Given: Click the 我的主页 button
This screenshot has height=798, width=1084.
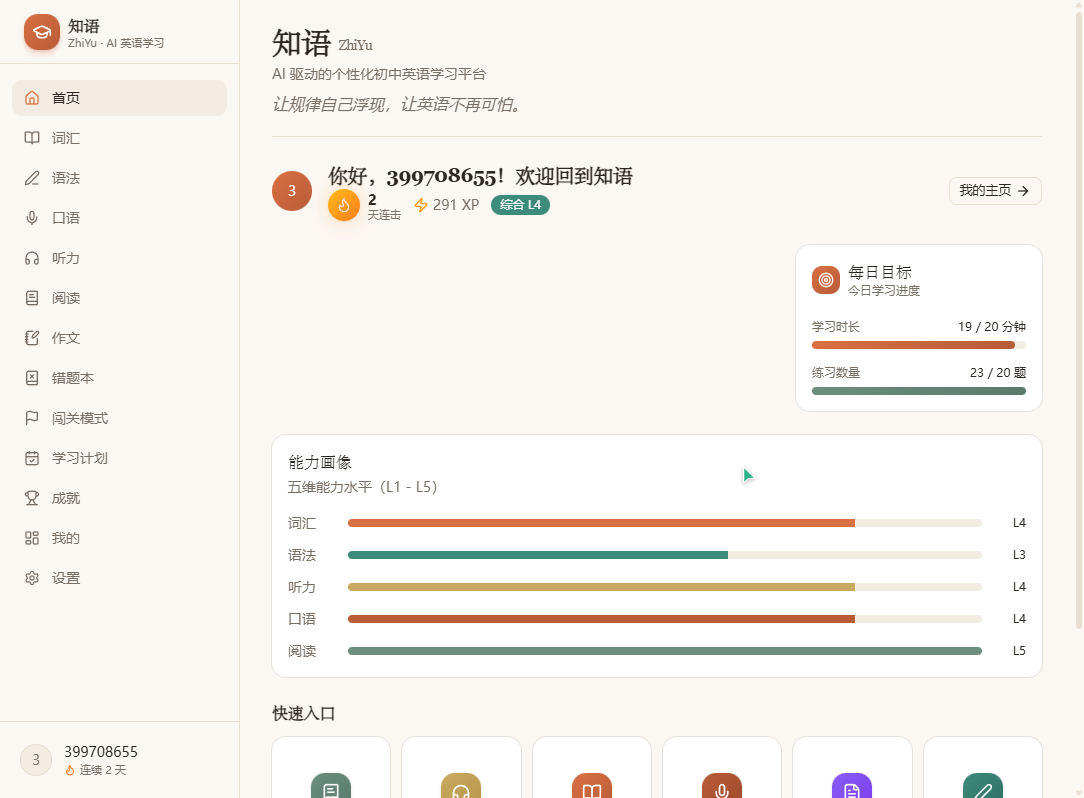Looking at the screenshot, I should point(995,191).
